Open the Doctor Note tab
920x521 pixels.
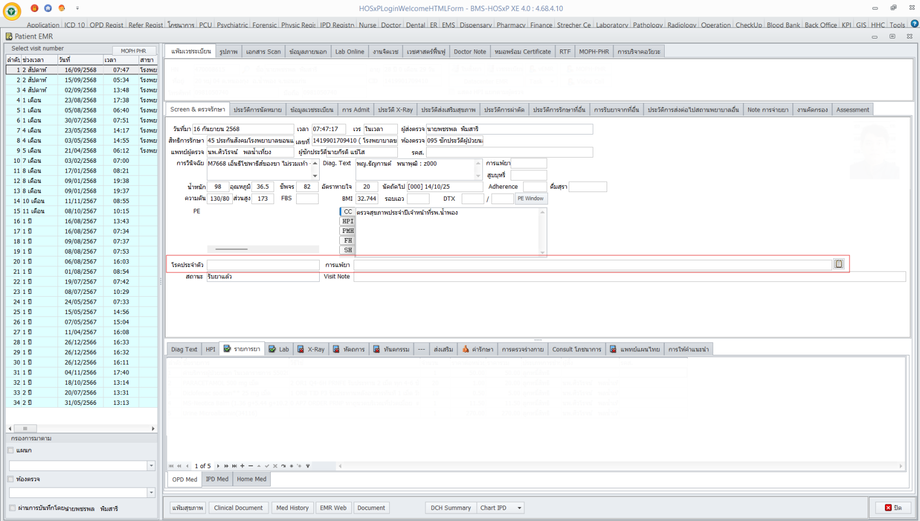point(469,52)
